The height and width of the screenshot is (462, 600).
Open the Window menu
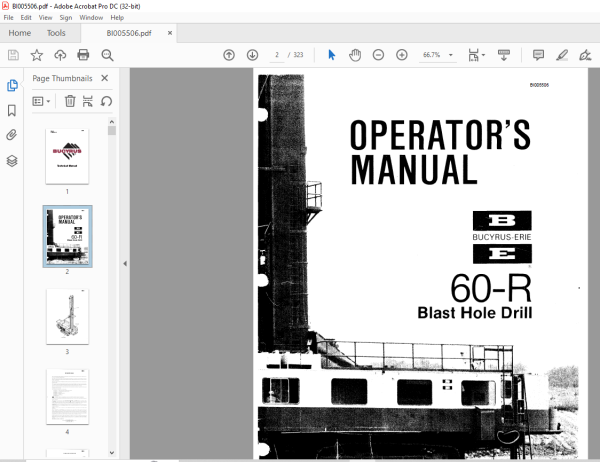point(91,18)
